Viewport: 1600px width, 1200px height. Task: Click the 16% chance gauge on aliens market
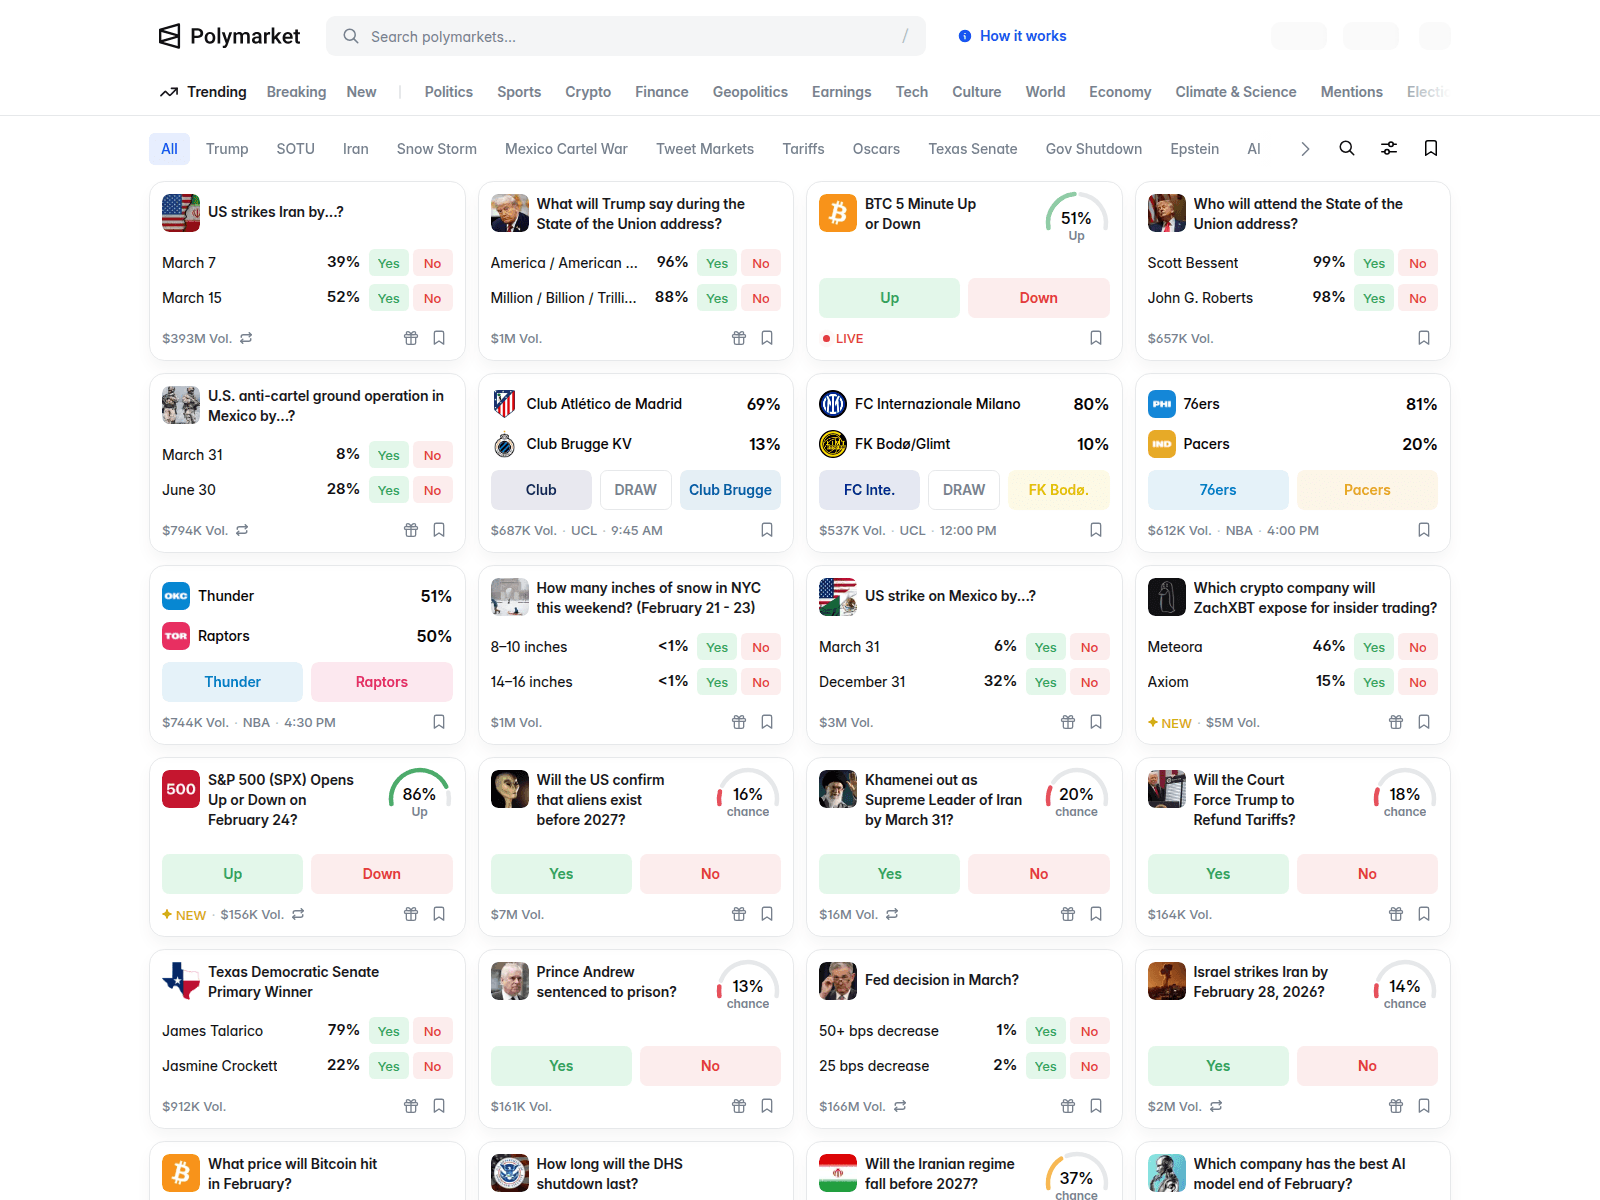(x=748, y=794)
